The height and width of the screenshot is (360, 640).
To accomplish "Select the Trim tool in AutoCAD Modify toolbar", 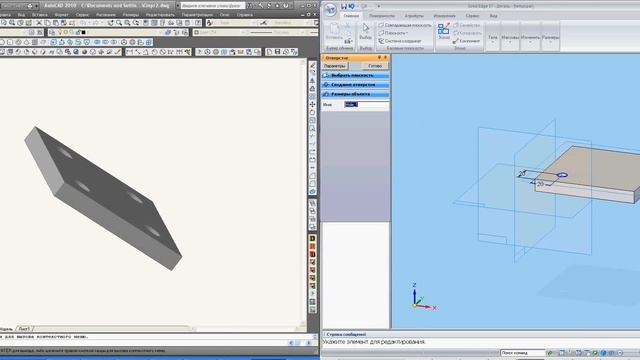I will point(313,136).
